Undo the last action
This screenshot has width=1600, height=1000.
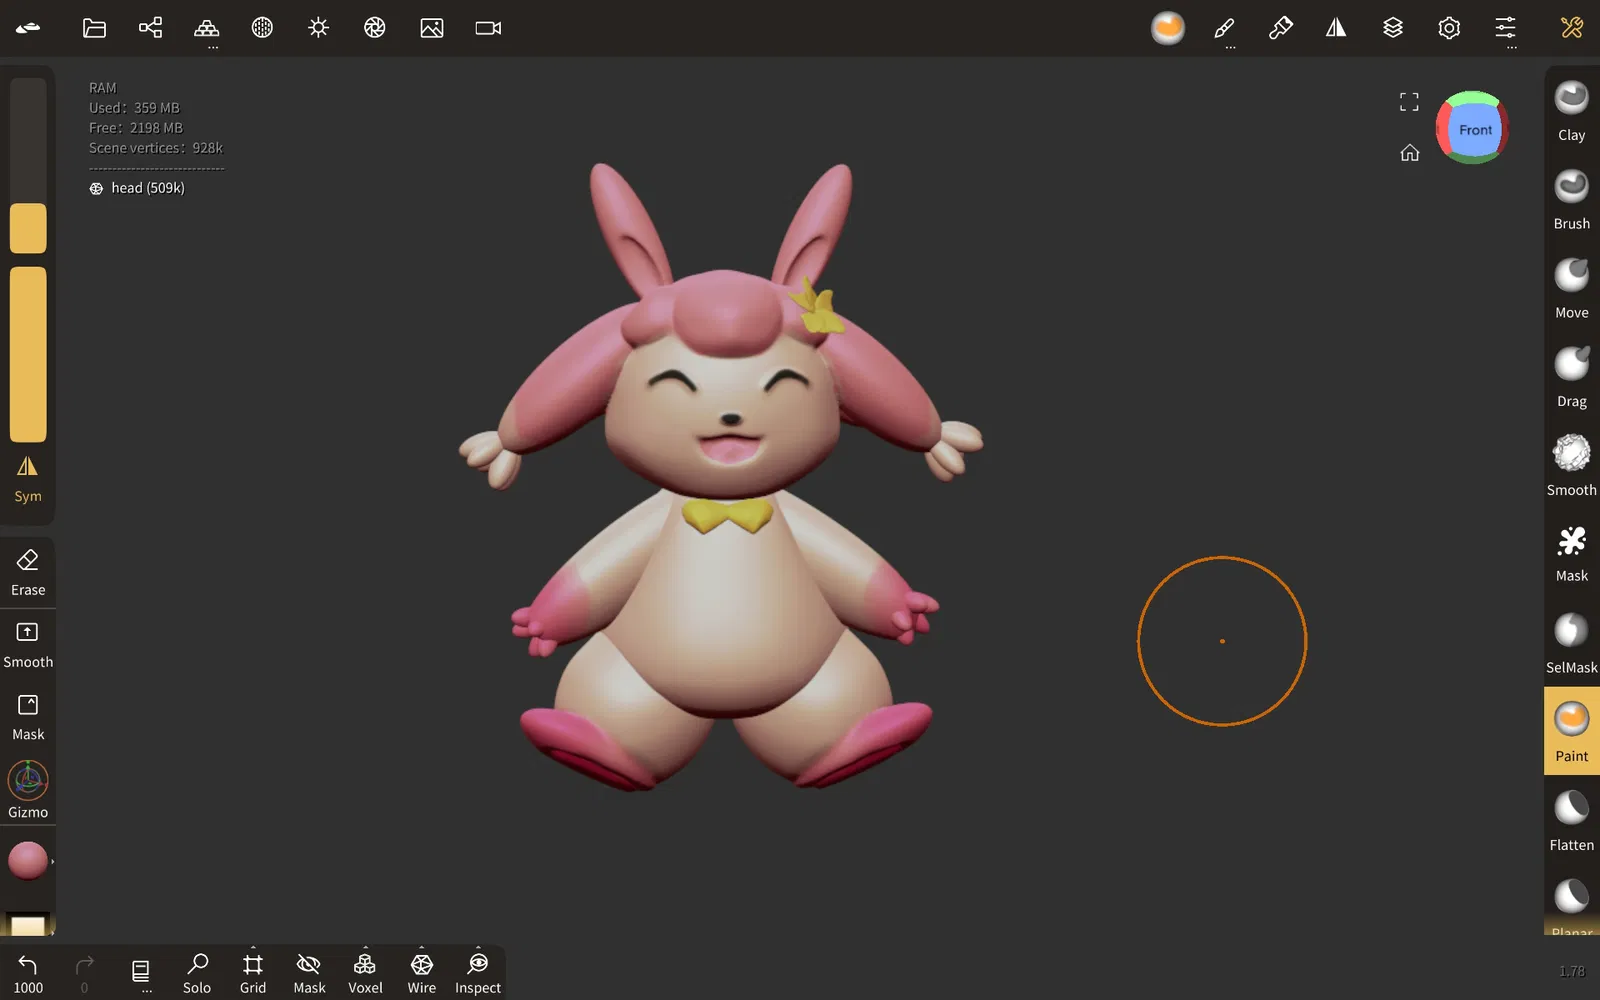coord(28,973)
